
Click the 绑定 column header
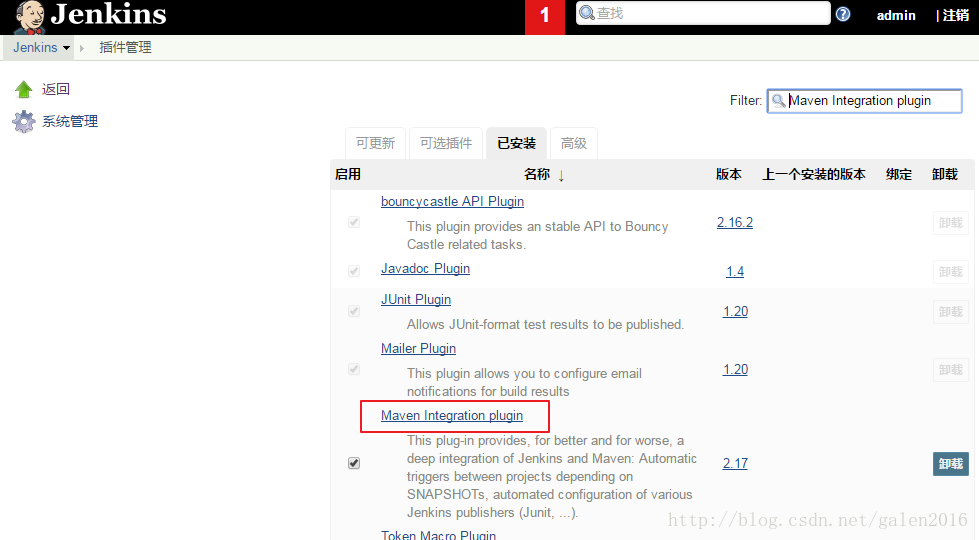[899, 174]
